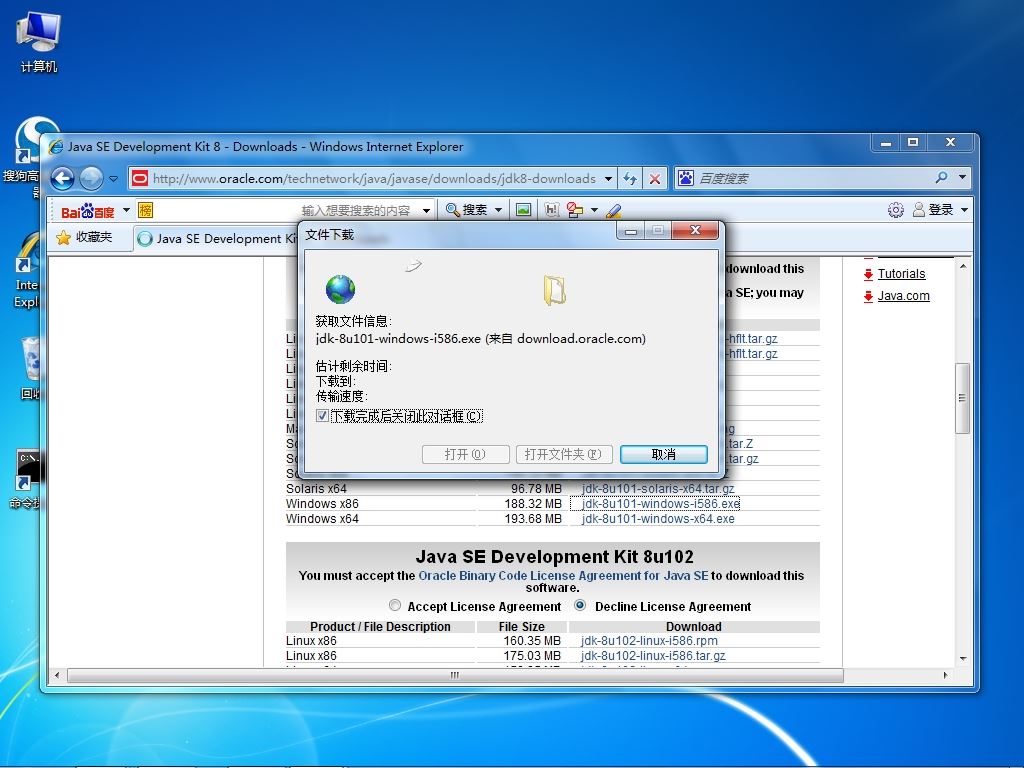Click the picture icon in Baidu toolbar

(523, 210)
